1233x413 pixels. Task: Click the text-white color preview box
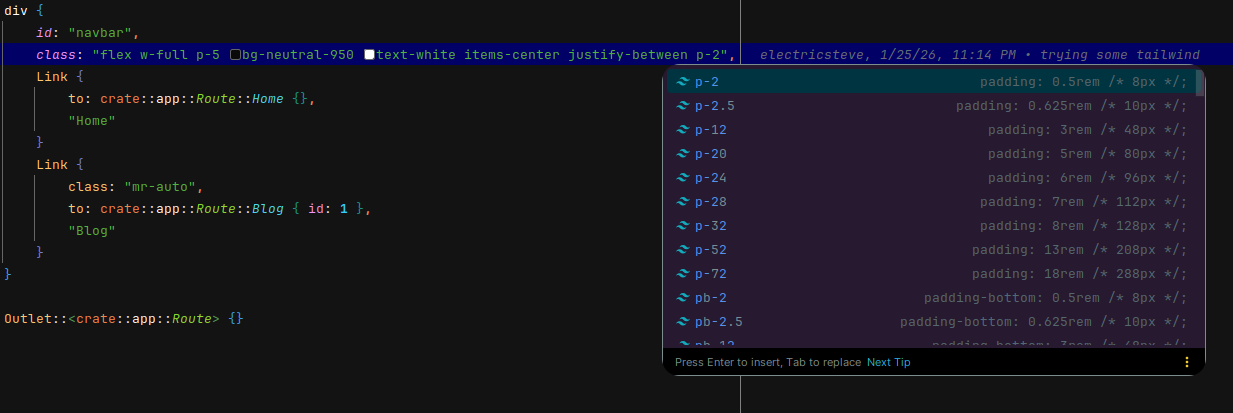(x=370, y=54)
